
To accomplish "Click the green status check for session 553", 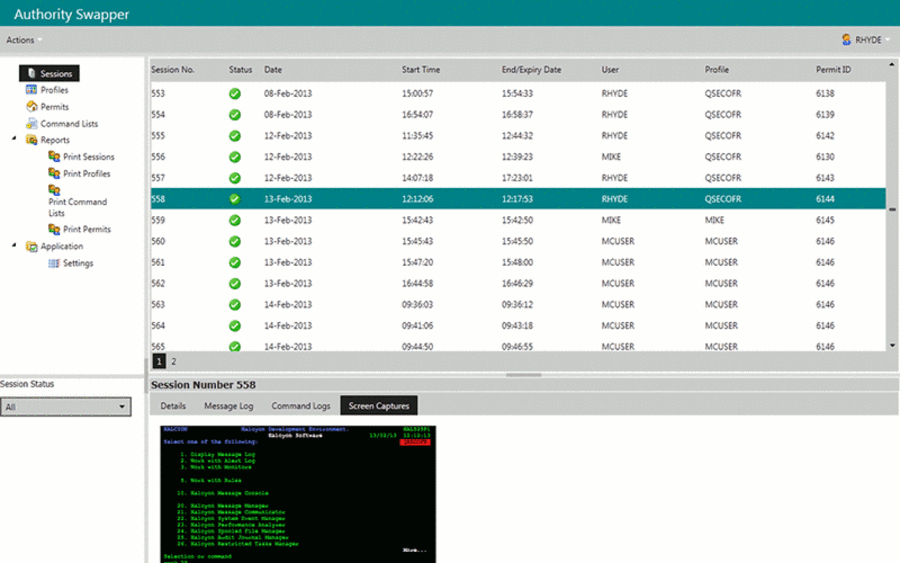I will 235,94.
